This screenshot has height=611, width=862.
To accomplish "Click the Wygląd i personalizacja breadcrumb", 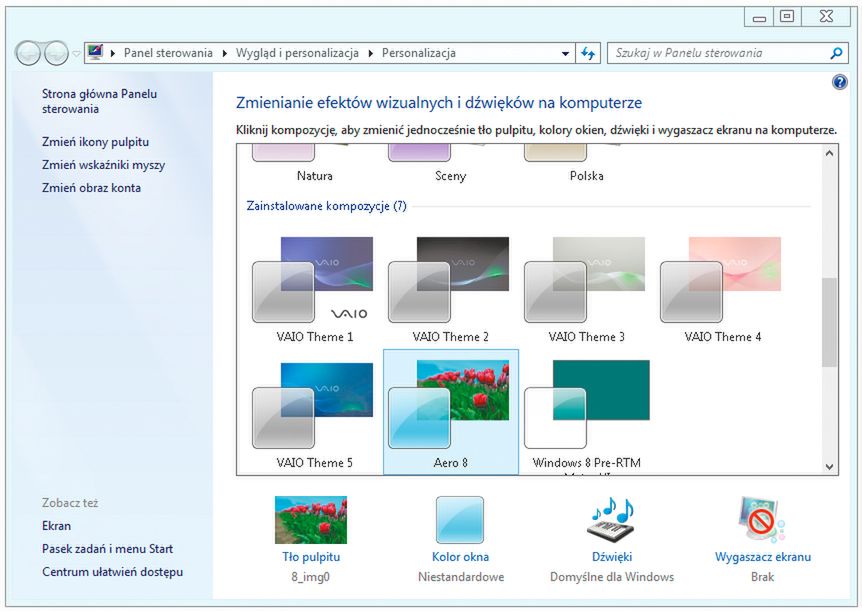I will pos(297,53).
